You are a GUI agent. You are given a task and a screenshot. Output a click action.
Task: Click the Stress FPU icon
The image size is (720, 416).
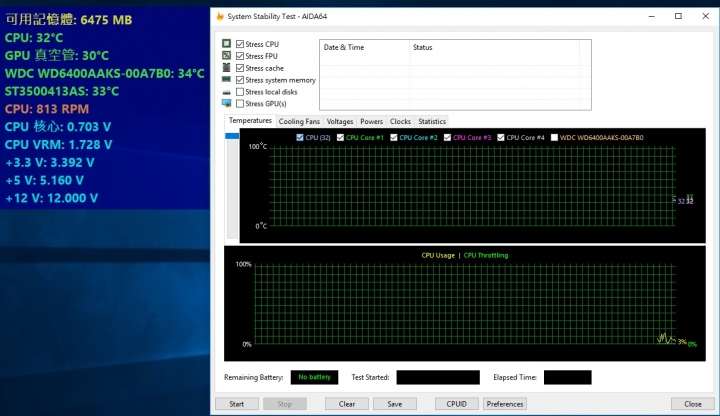226,56
